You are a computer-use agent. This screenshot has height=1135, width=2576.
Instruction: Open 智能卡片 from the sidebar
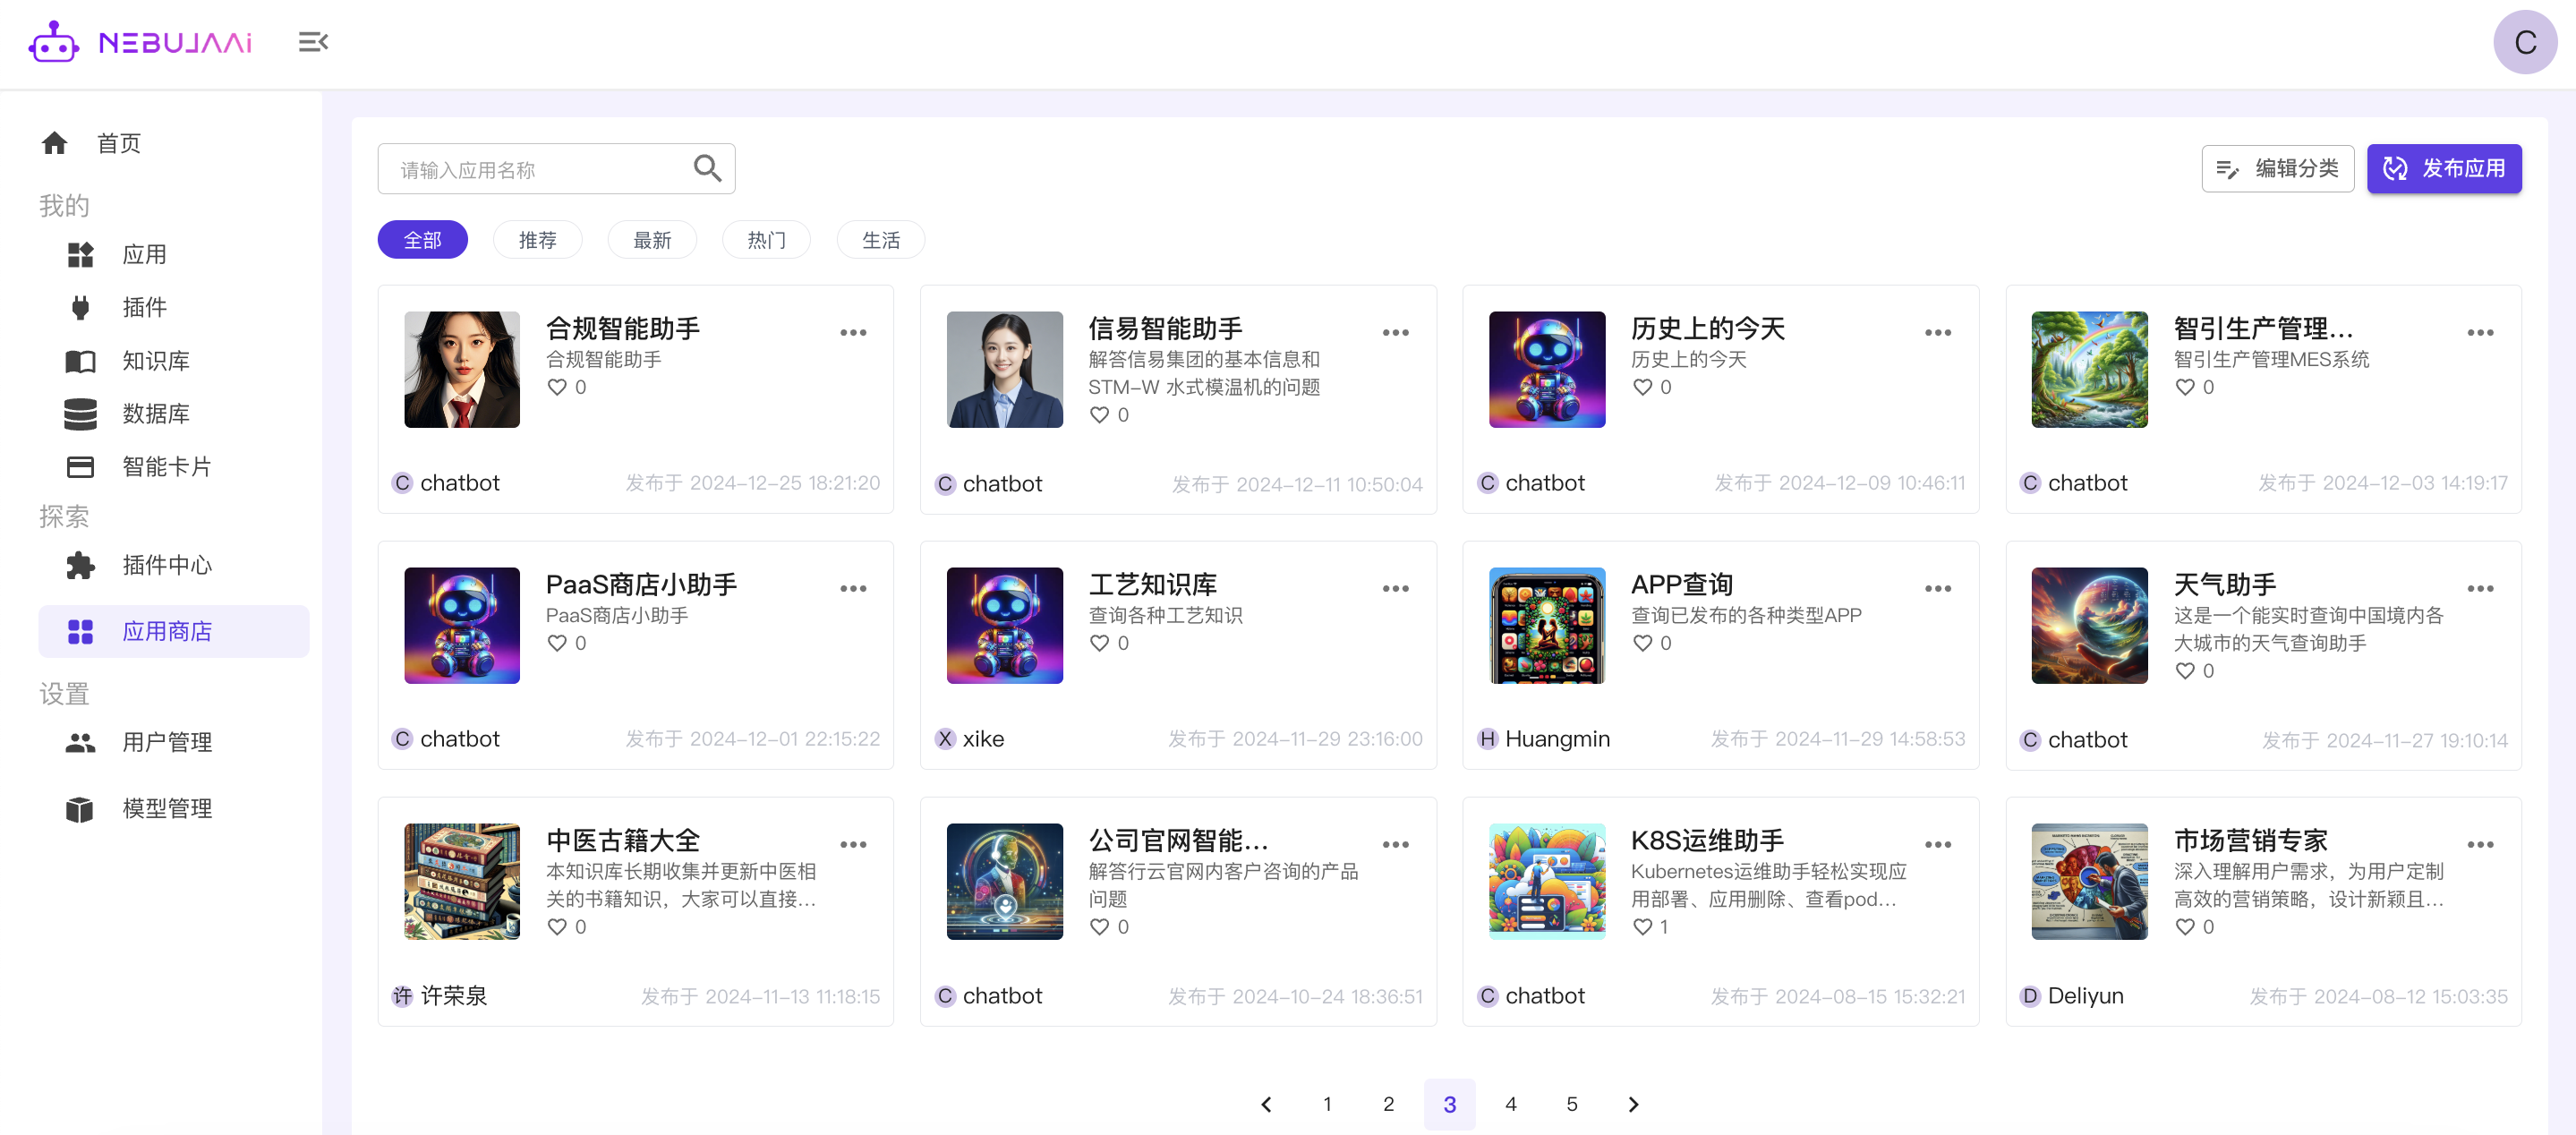[x=167, y=466]
